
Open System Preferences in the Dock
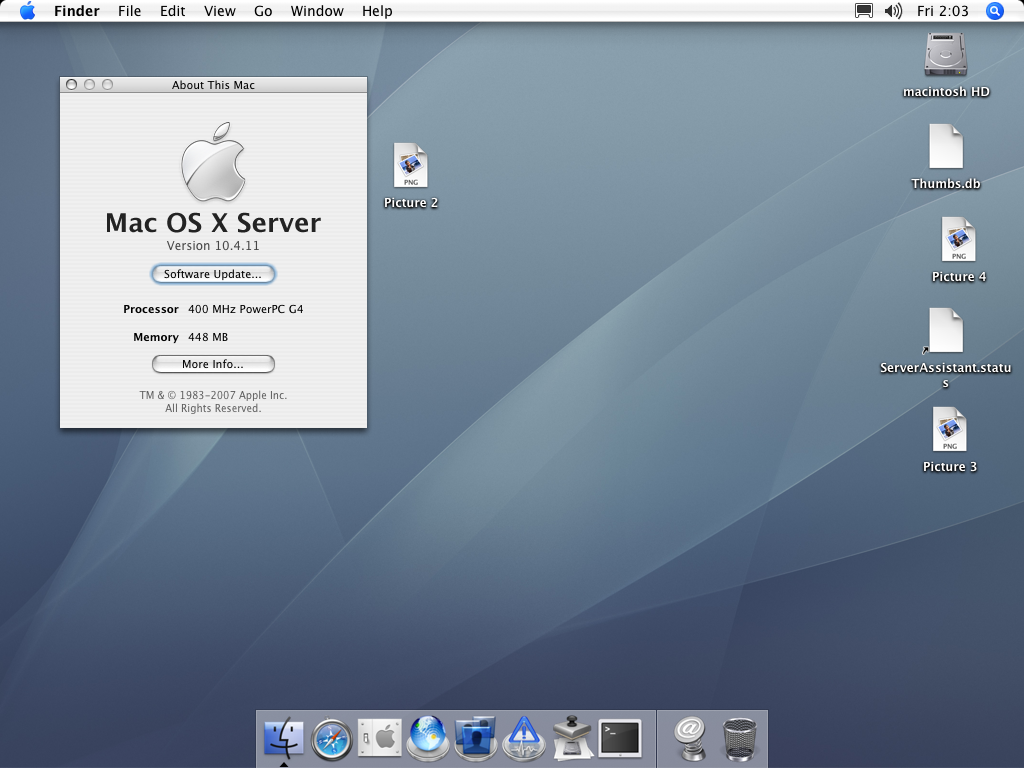pyautogui.click(x=379, y=739)
